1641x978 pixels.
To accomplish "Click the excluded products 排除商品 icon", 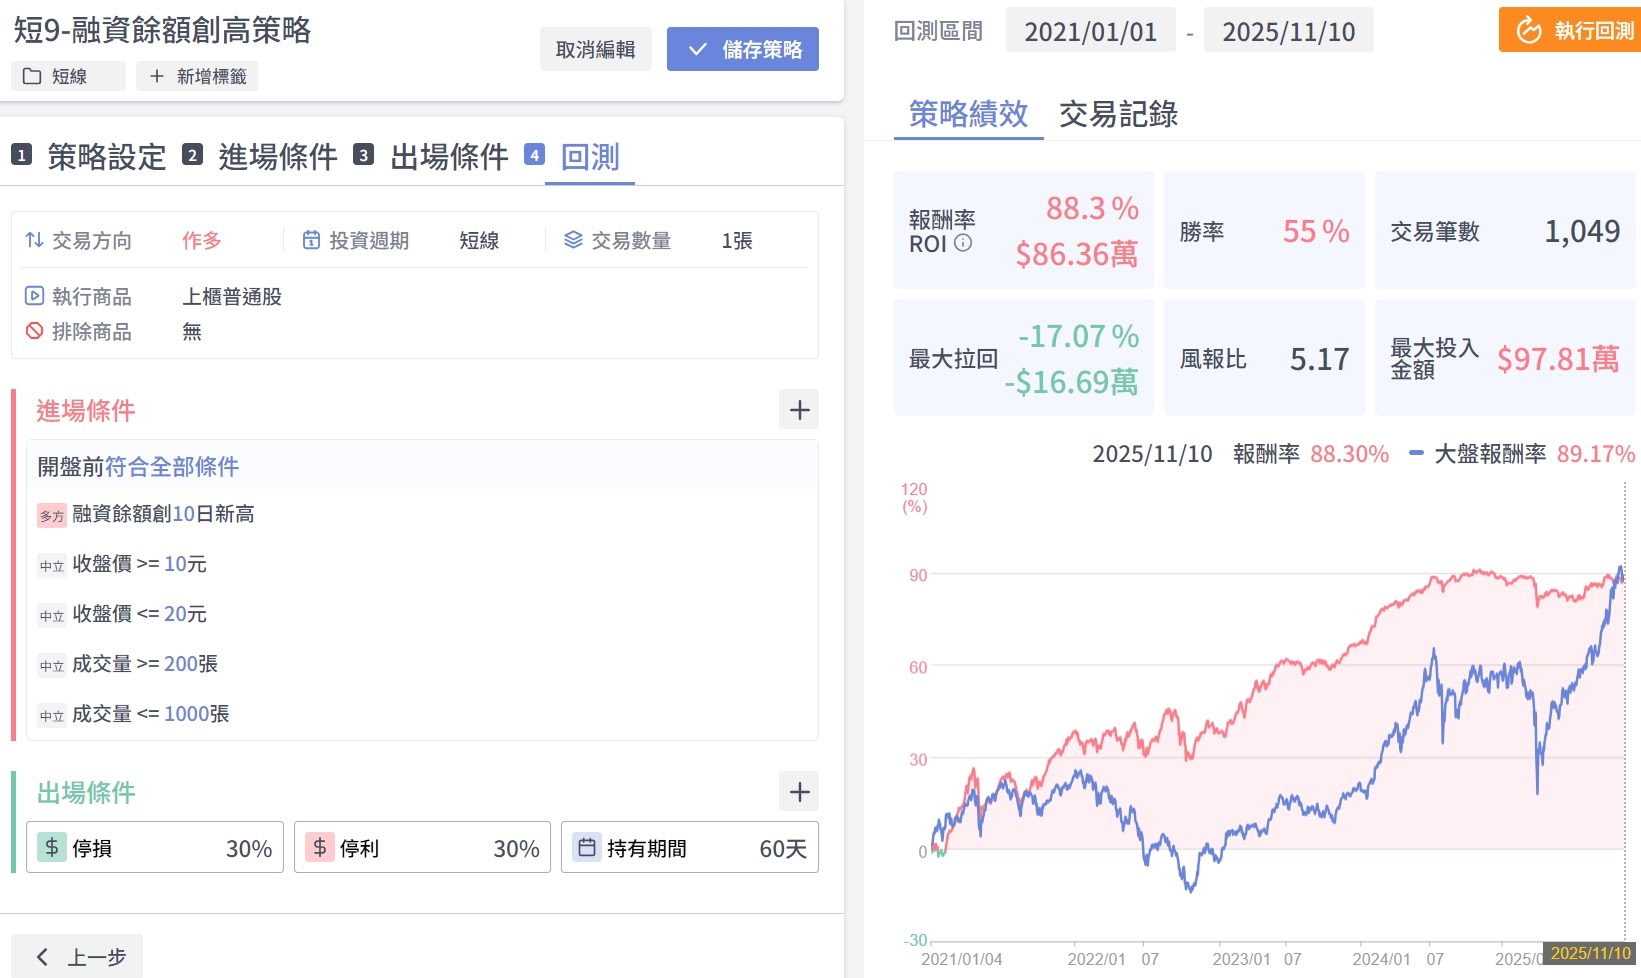I will tap(34, 331).
